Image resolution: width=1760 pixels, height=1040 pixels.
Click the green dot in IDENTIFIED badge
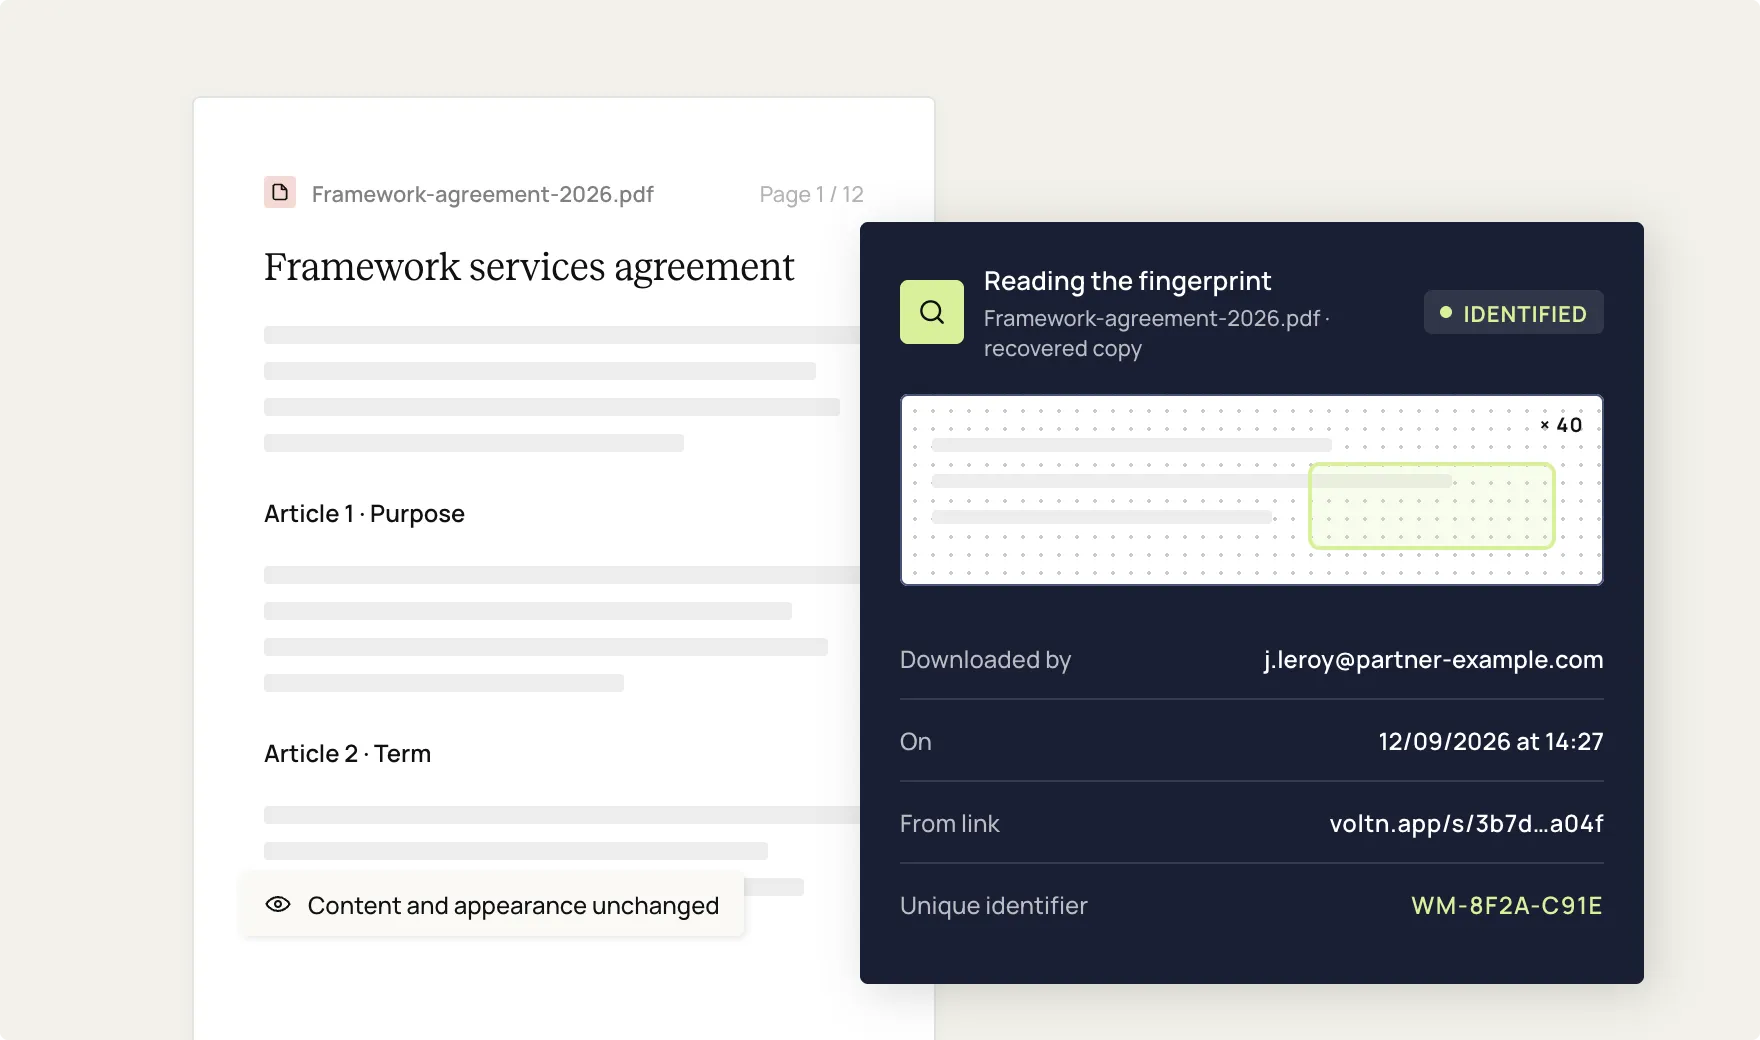click(1446, 313)
